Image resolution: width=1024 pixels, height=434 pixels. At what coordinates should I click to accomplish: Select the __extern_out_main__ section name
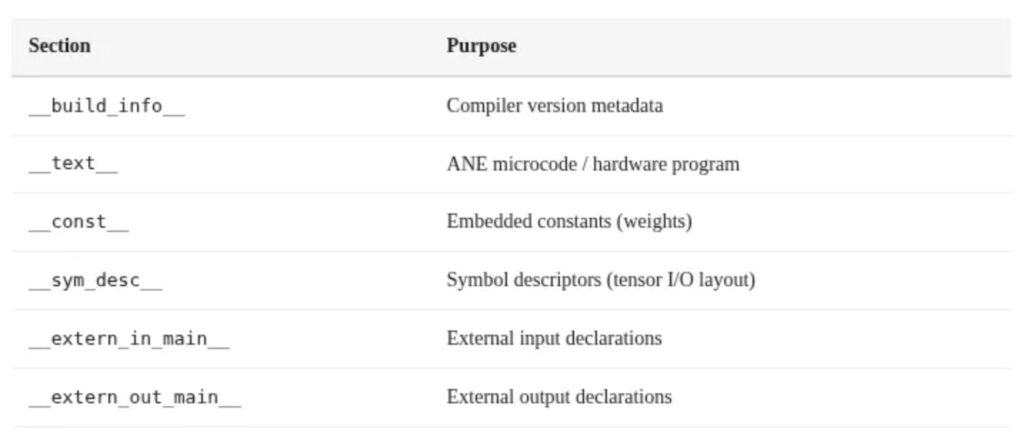click(134, 397)
